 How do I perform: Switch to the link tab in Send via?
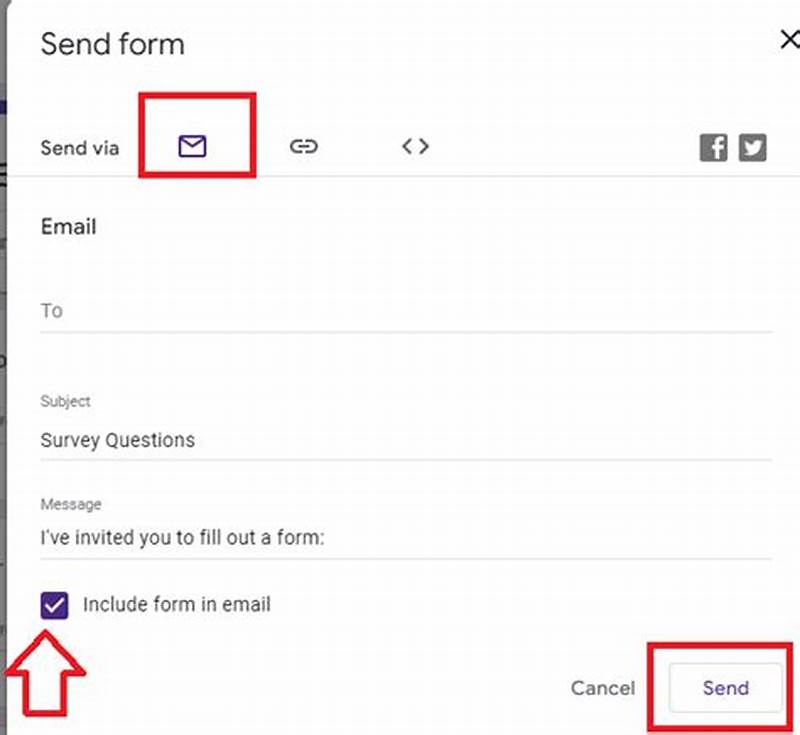tap(304, 146)
